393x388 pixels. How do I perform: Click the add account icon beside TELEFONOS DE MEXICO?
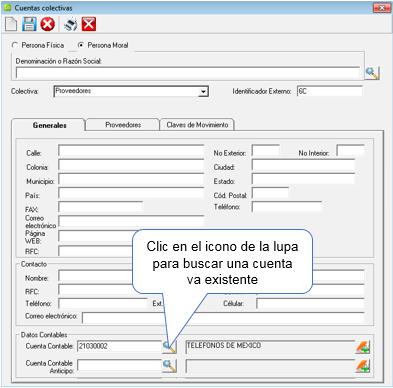[x=362, y=347]
